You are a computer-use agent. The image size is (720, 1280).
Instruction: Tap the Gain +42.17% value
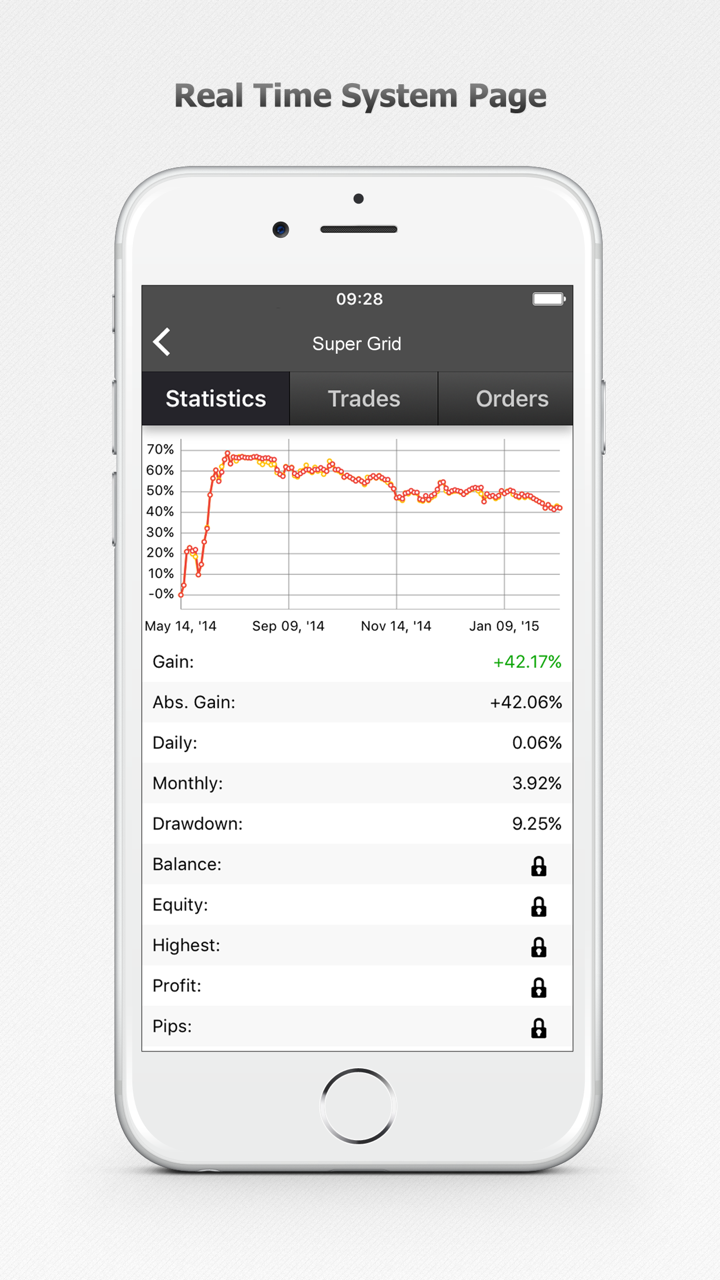[x=527, y=662]
